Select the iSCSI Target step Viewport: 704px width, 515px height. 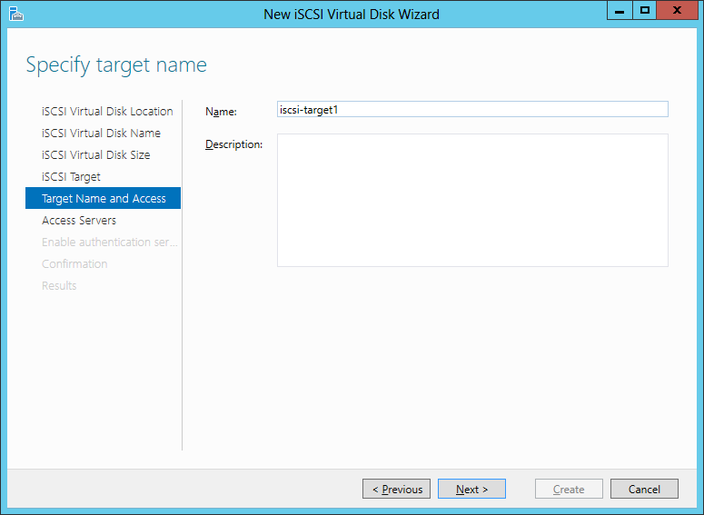tap(71, 177)
